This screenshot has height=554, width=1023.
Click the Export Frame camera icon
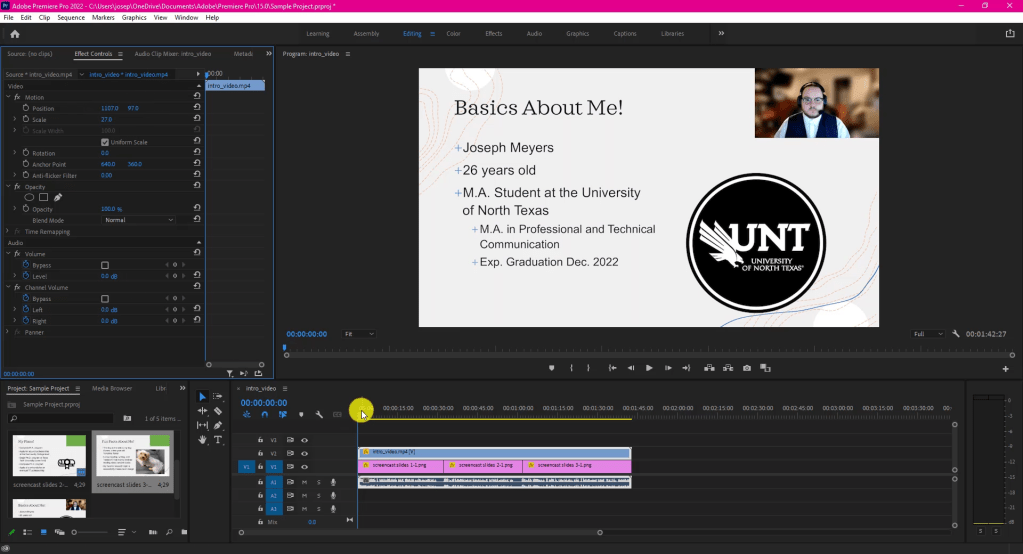[x=747, y=368]
